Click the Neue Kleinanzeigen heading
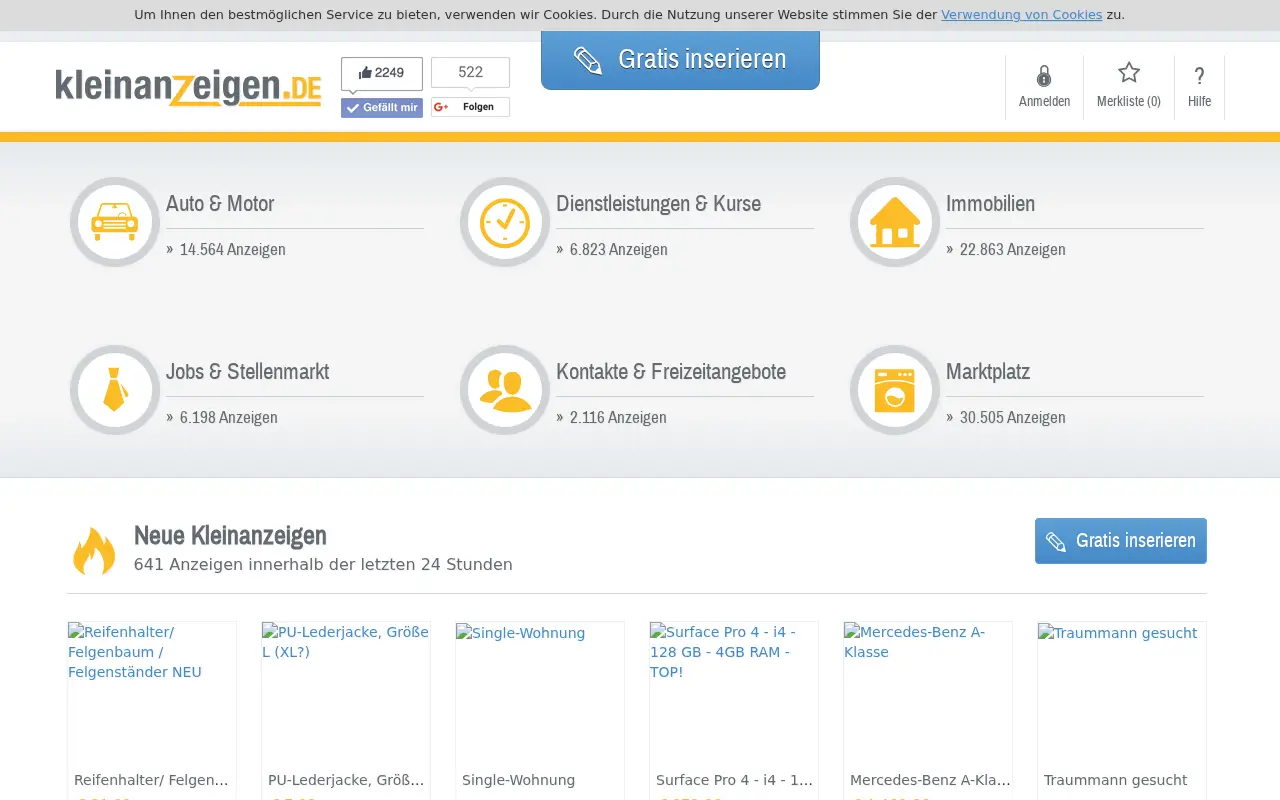 (x=230, y=535)
